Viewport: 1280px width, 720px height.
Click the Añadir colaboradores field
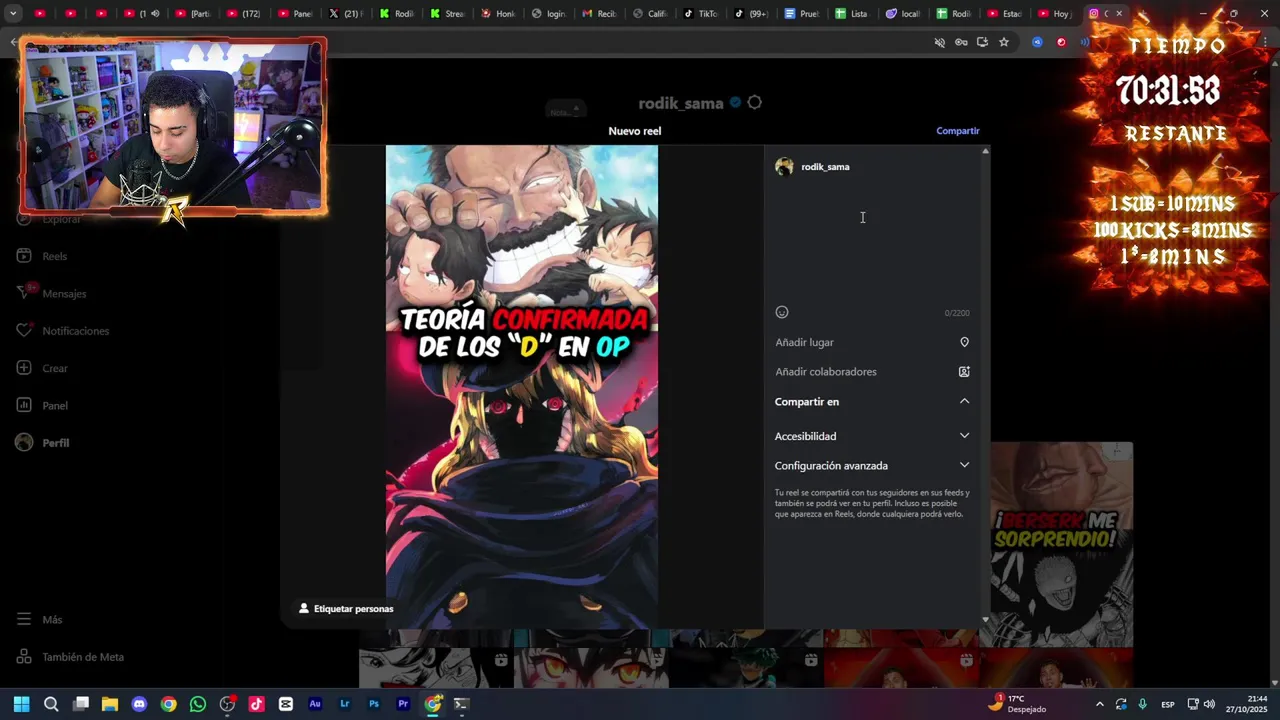[x=872, y=372]
